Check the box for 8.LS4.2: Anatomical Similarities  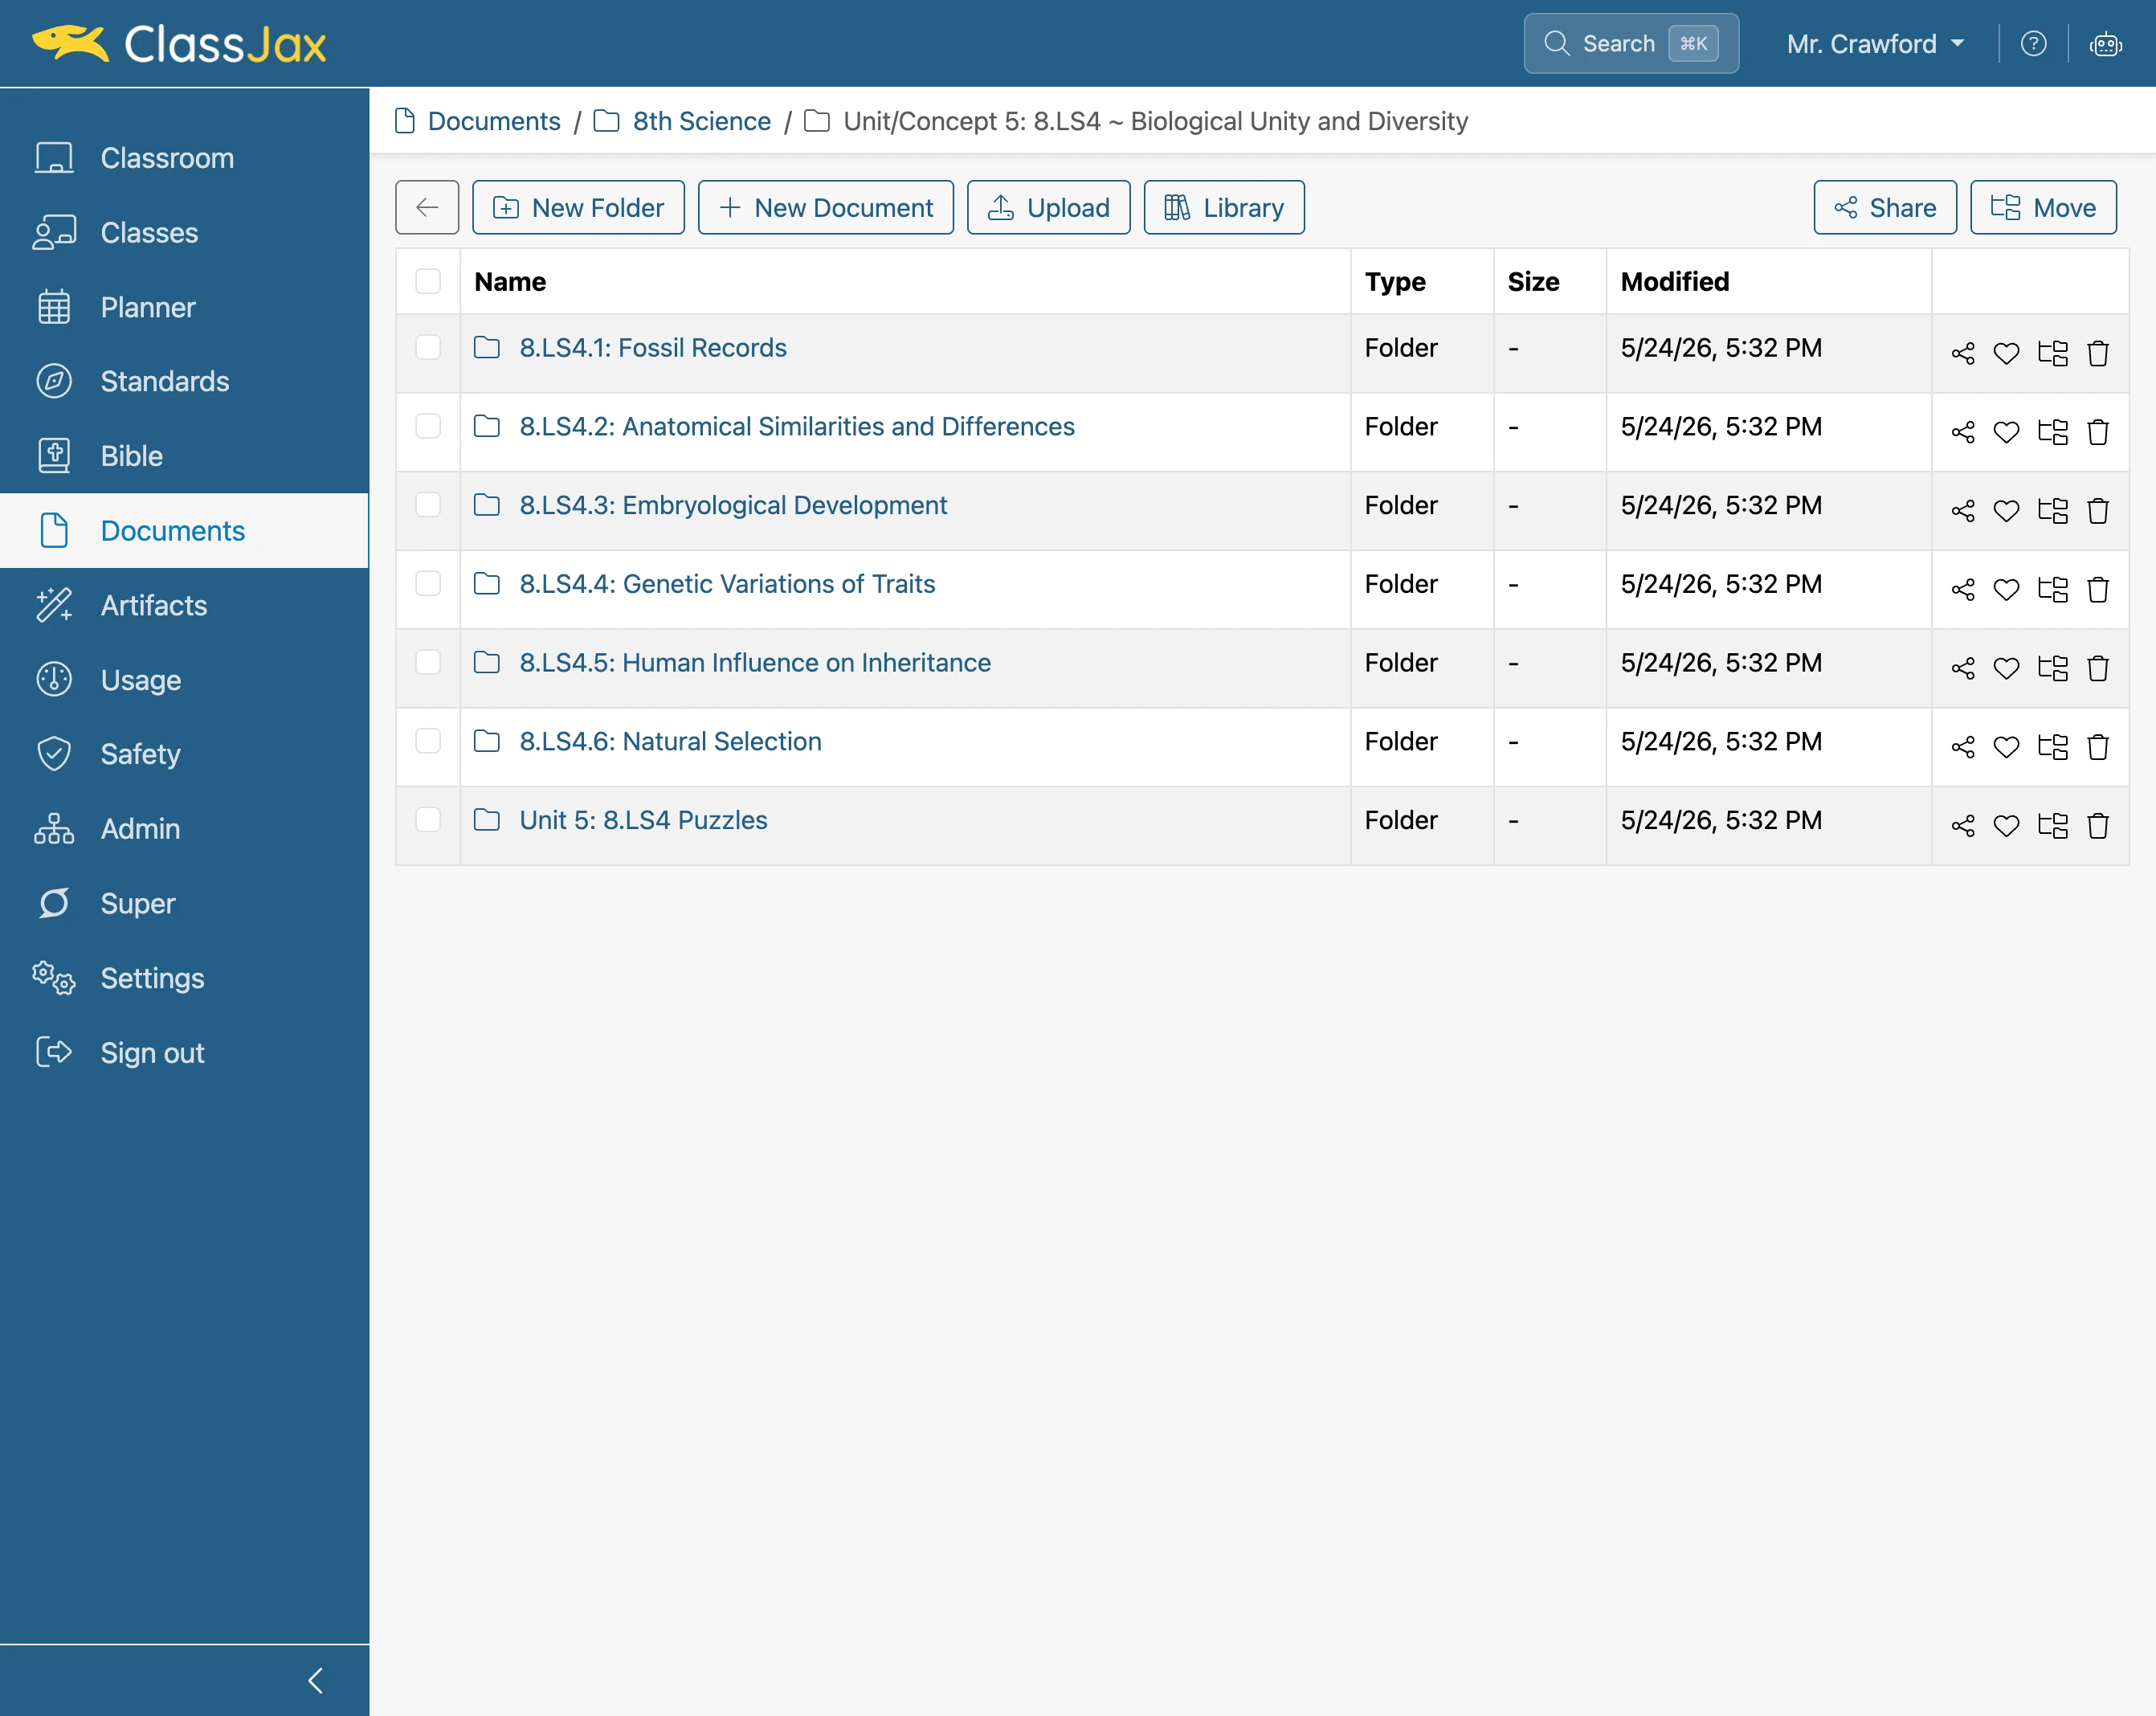coord(428,426)
